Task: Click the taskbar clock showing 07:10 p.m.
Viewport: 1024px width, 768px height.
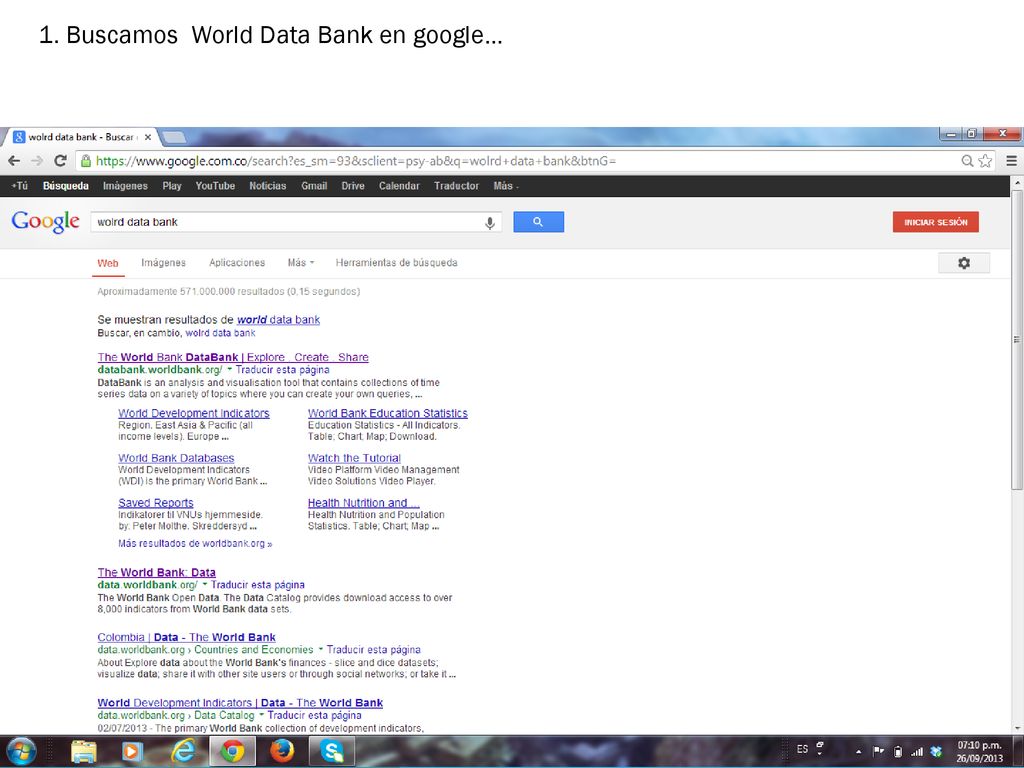Action: pos(979,752)
